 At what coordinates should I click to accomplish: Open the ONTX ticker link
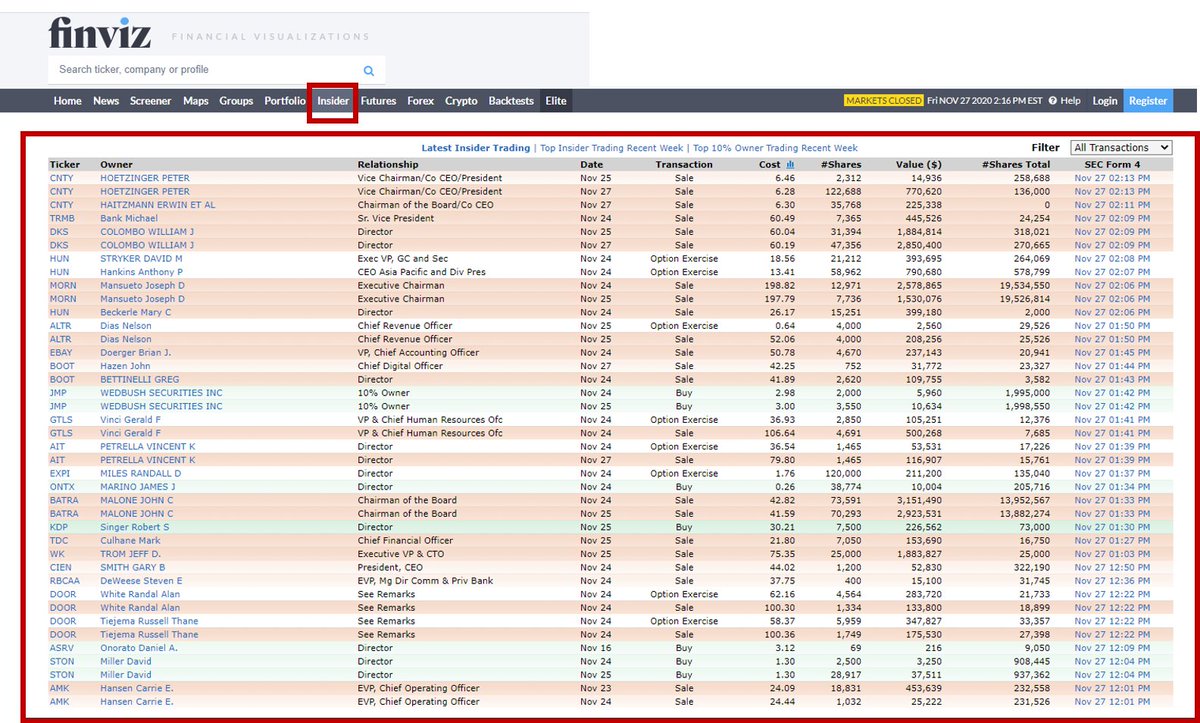[62, 487]
